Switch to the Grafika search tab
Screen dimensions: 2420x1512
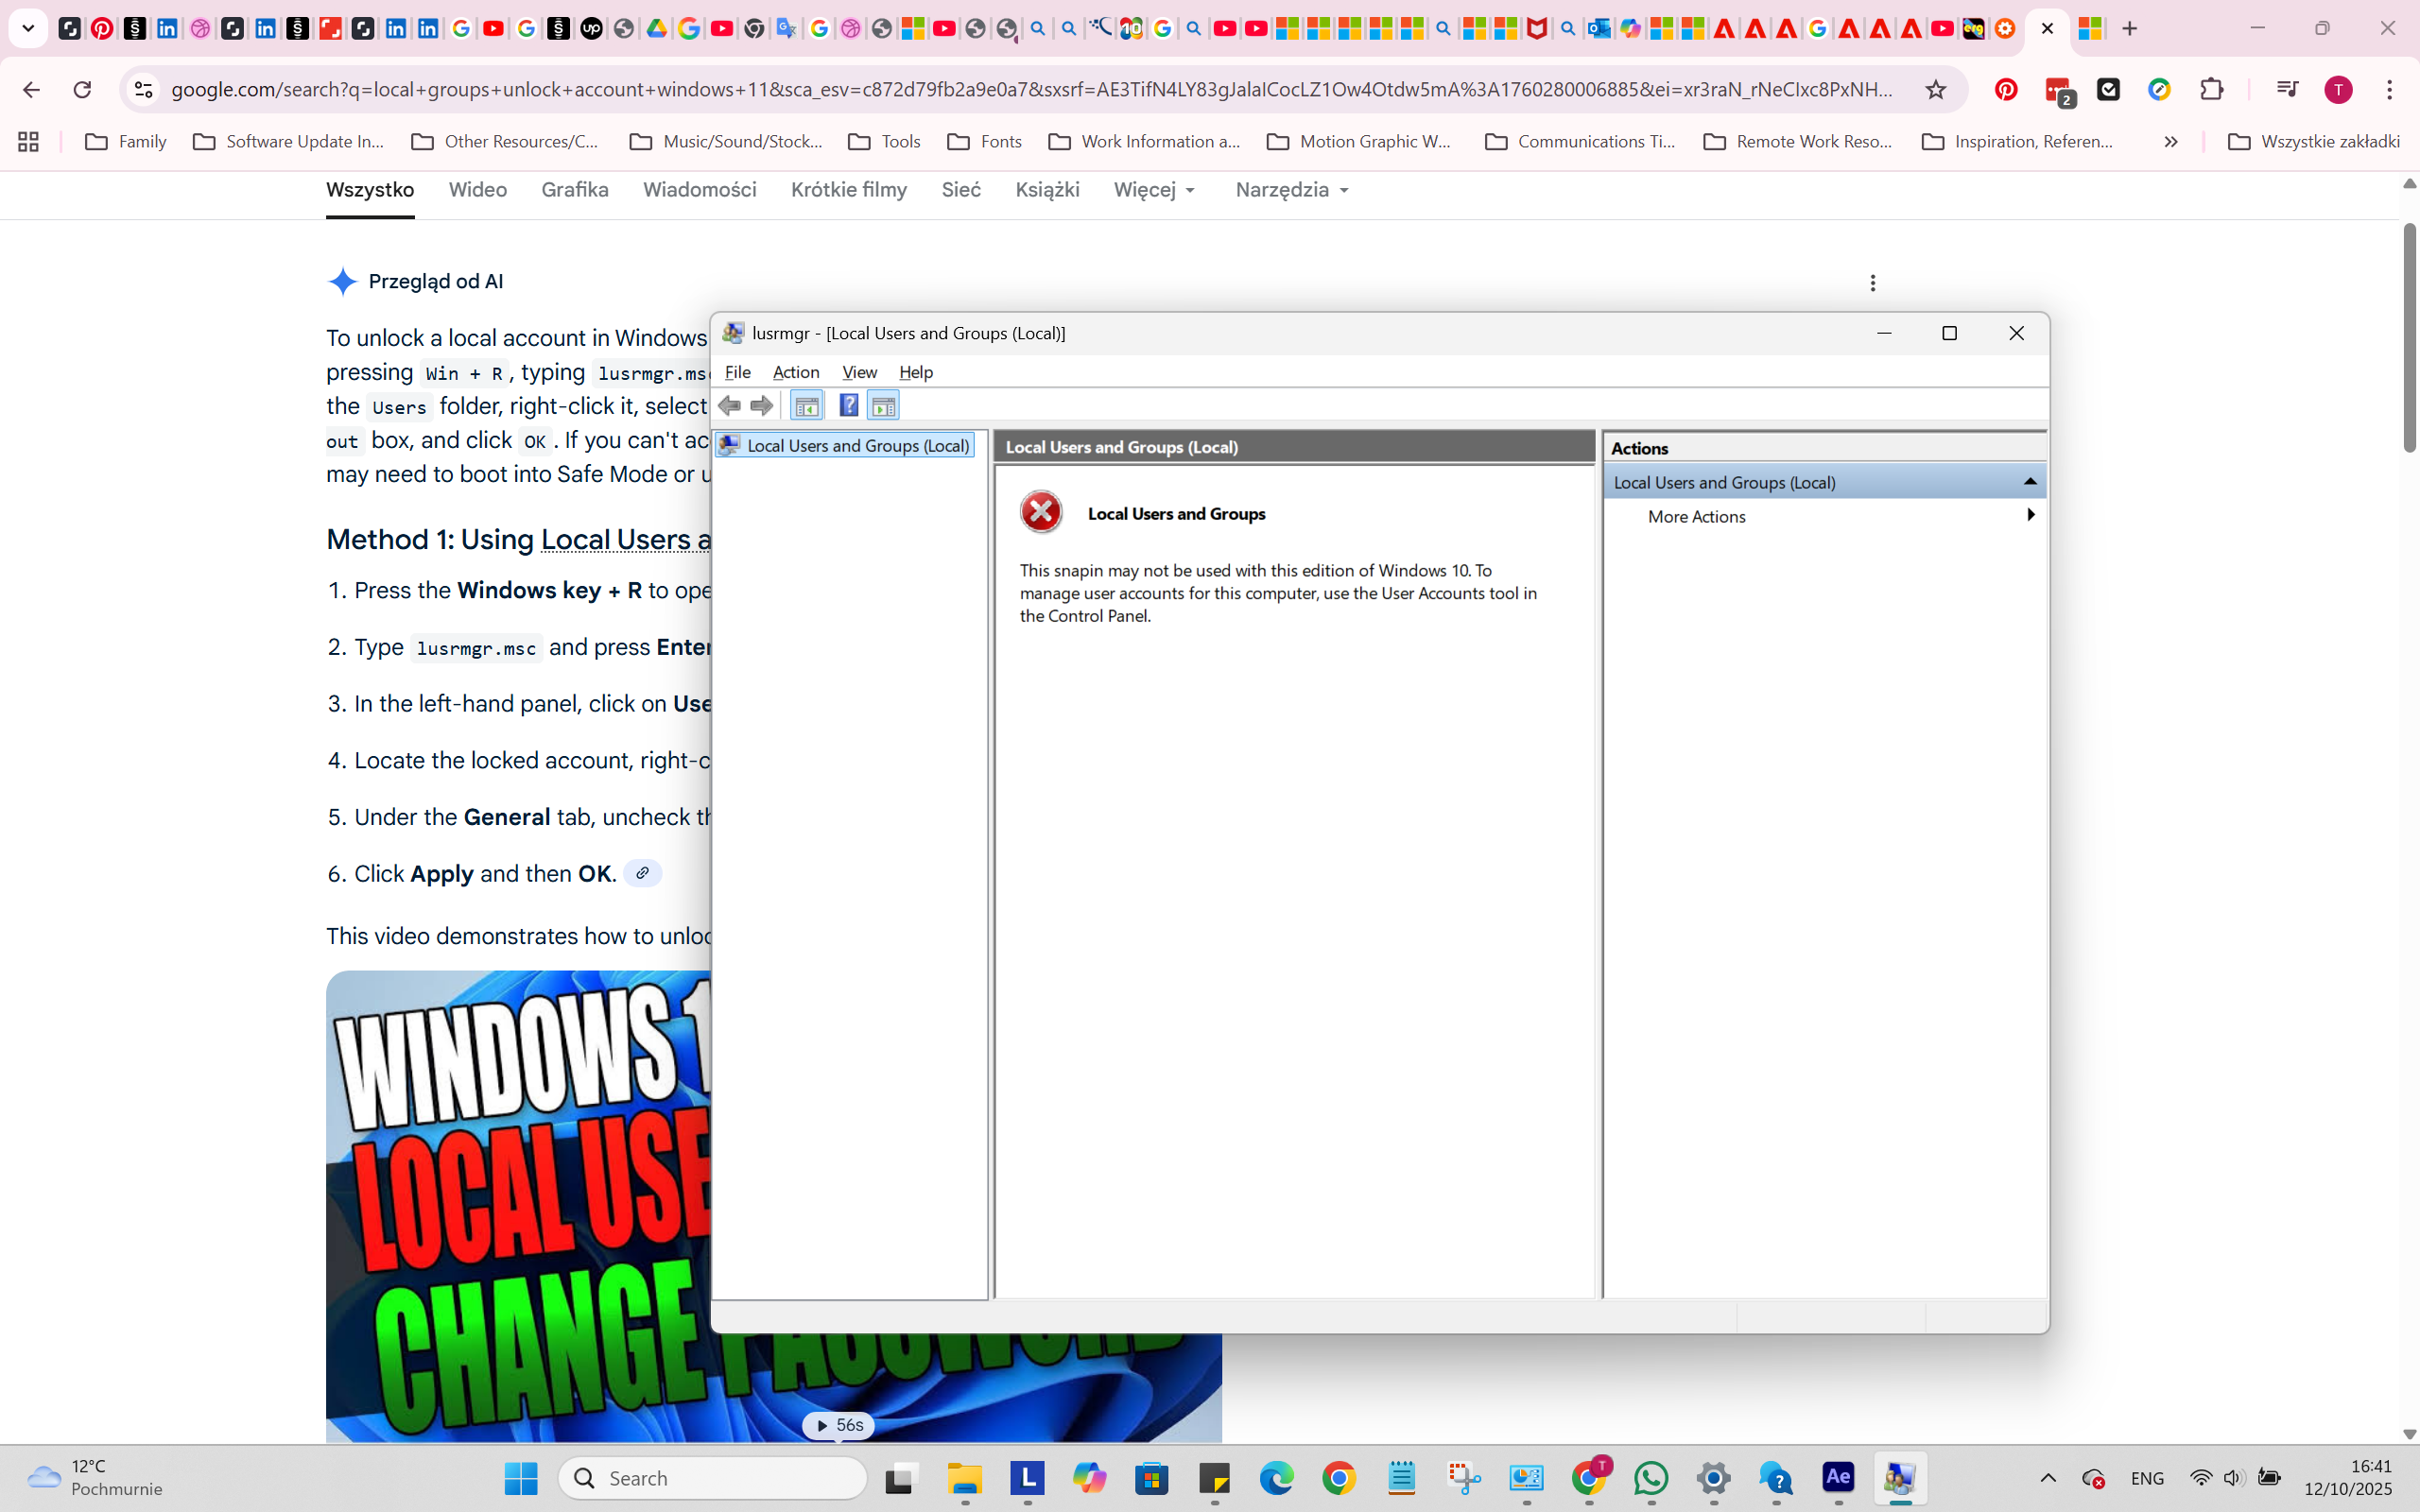574,190
